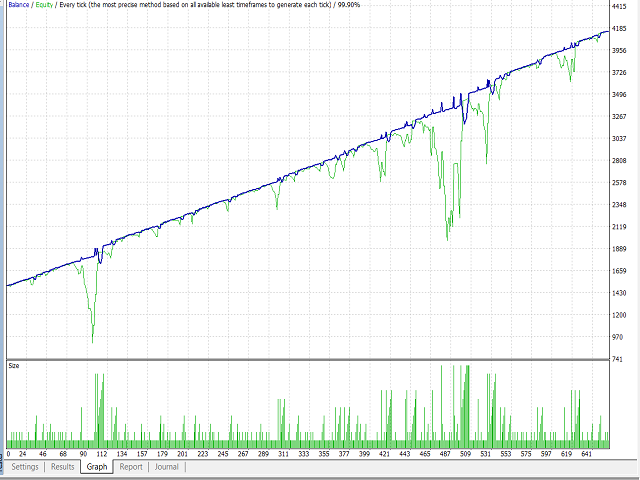Click the blue Balance legend label
640x480 pixels.
(x=18, y=5)
